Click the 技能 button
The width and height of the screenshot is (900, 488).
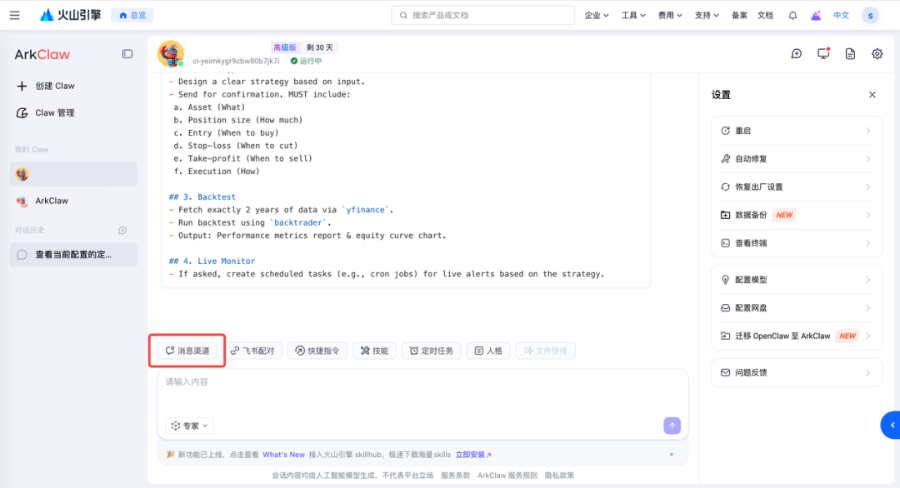[x=374, y=351]
